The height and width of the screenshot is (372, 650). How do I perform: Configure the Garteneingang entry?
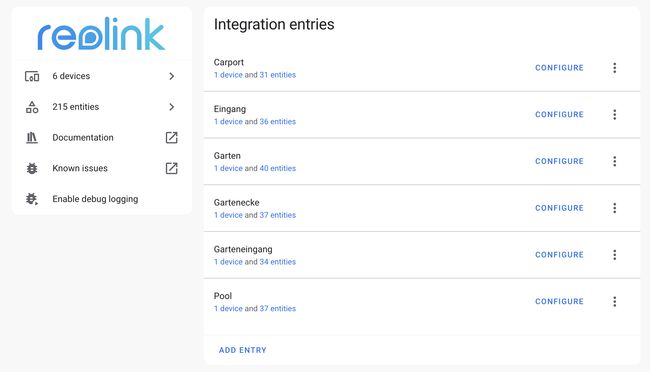coord(559,255)
